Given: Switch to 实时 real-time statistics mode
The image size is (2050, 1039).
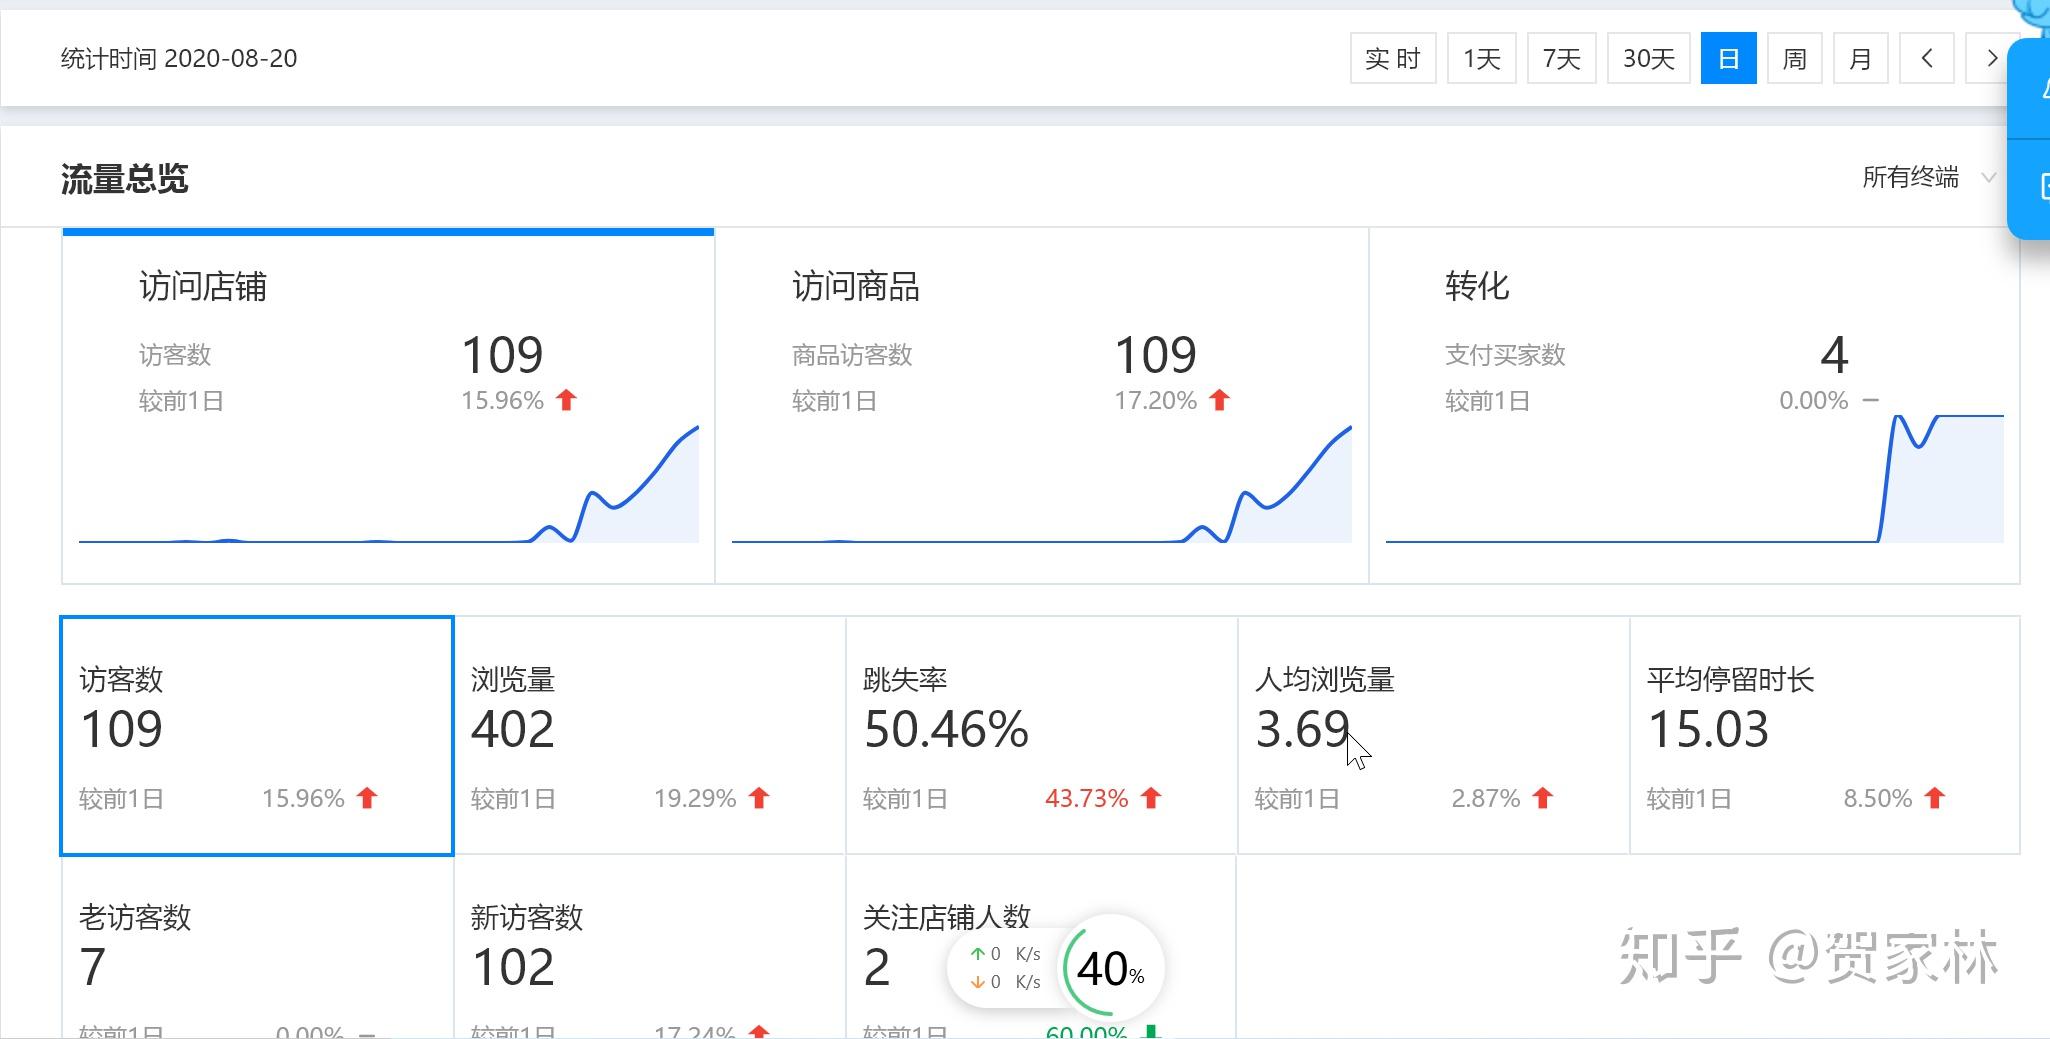Looking at the screenshot, I should 1393,58.
